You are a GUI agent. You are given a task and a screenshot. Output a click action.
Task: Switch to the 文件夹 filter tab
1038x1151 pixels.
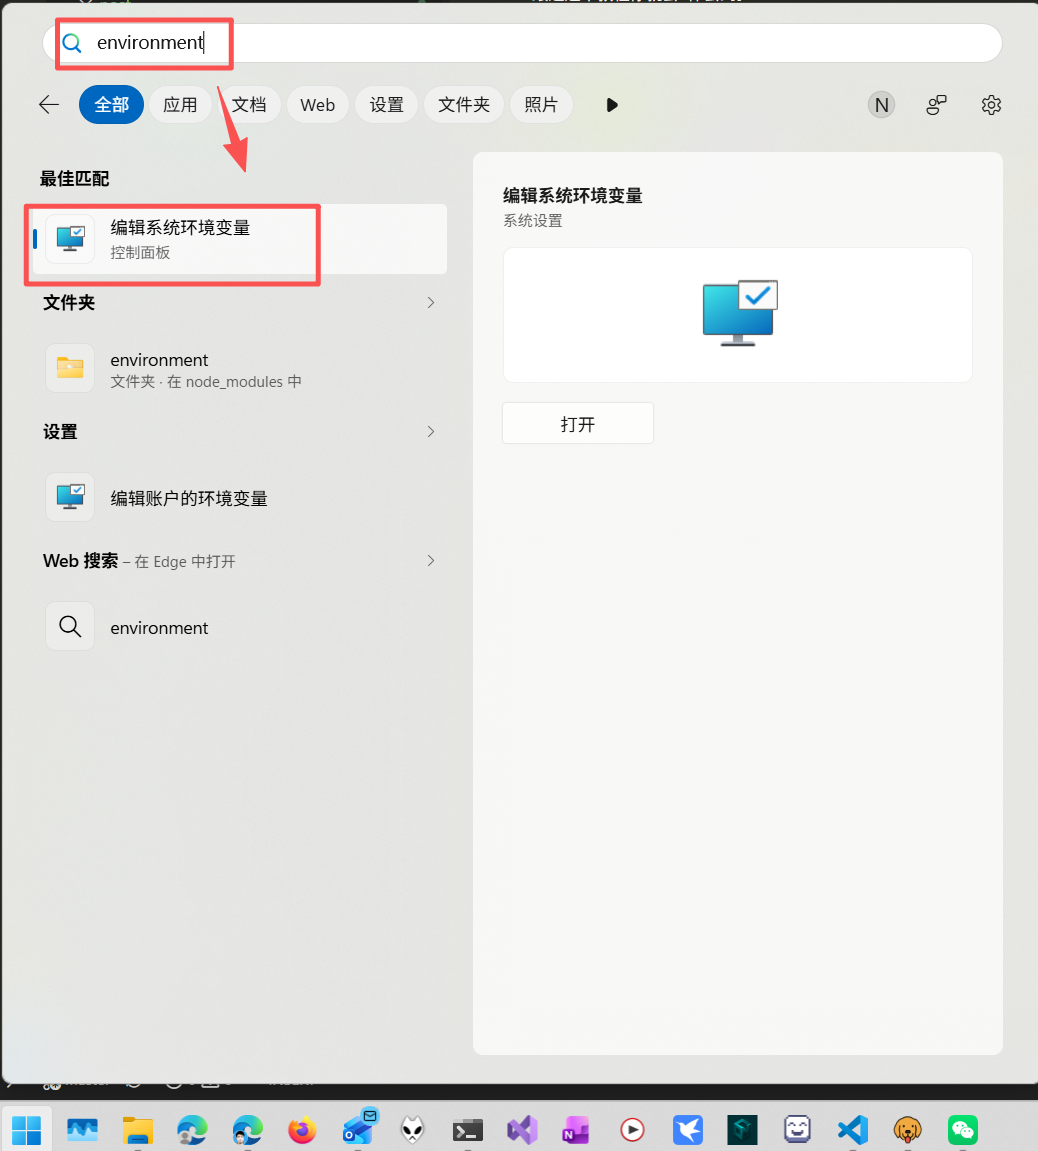(464, 105)
